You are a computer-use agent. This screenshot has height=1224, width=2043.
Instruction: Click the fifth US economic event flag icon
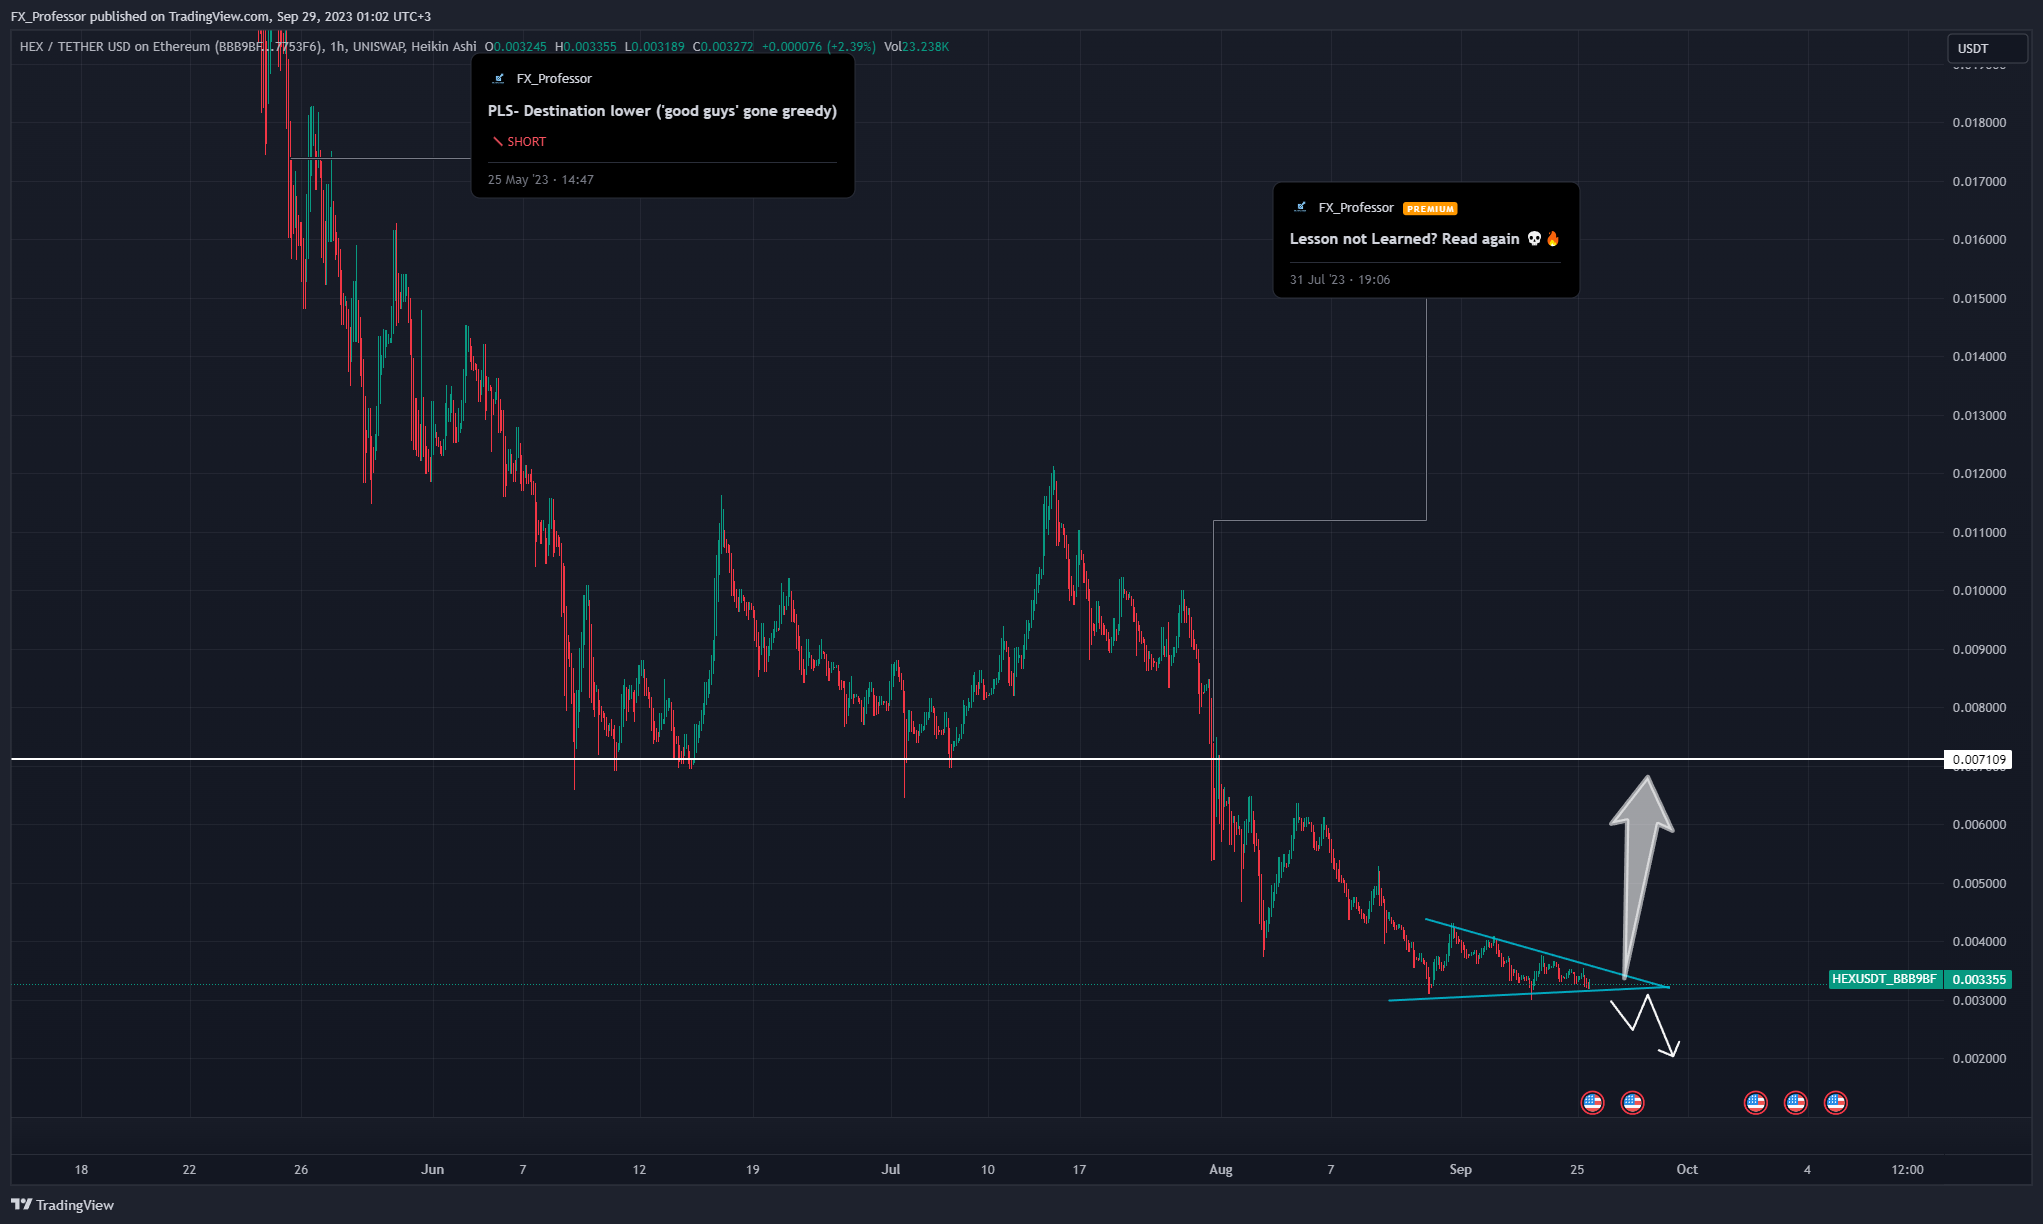[x=1836, y=1103]
